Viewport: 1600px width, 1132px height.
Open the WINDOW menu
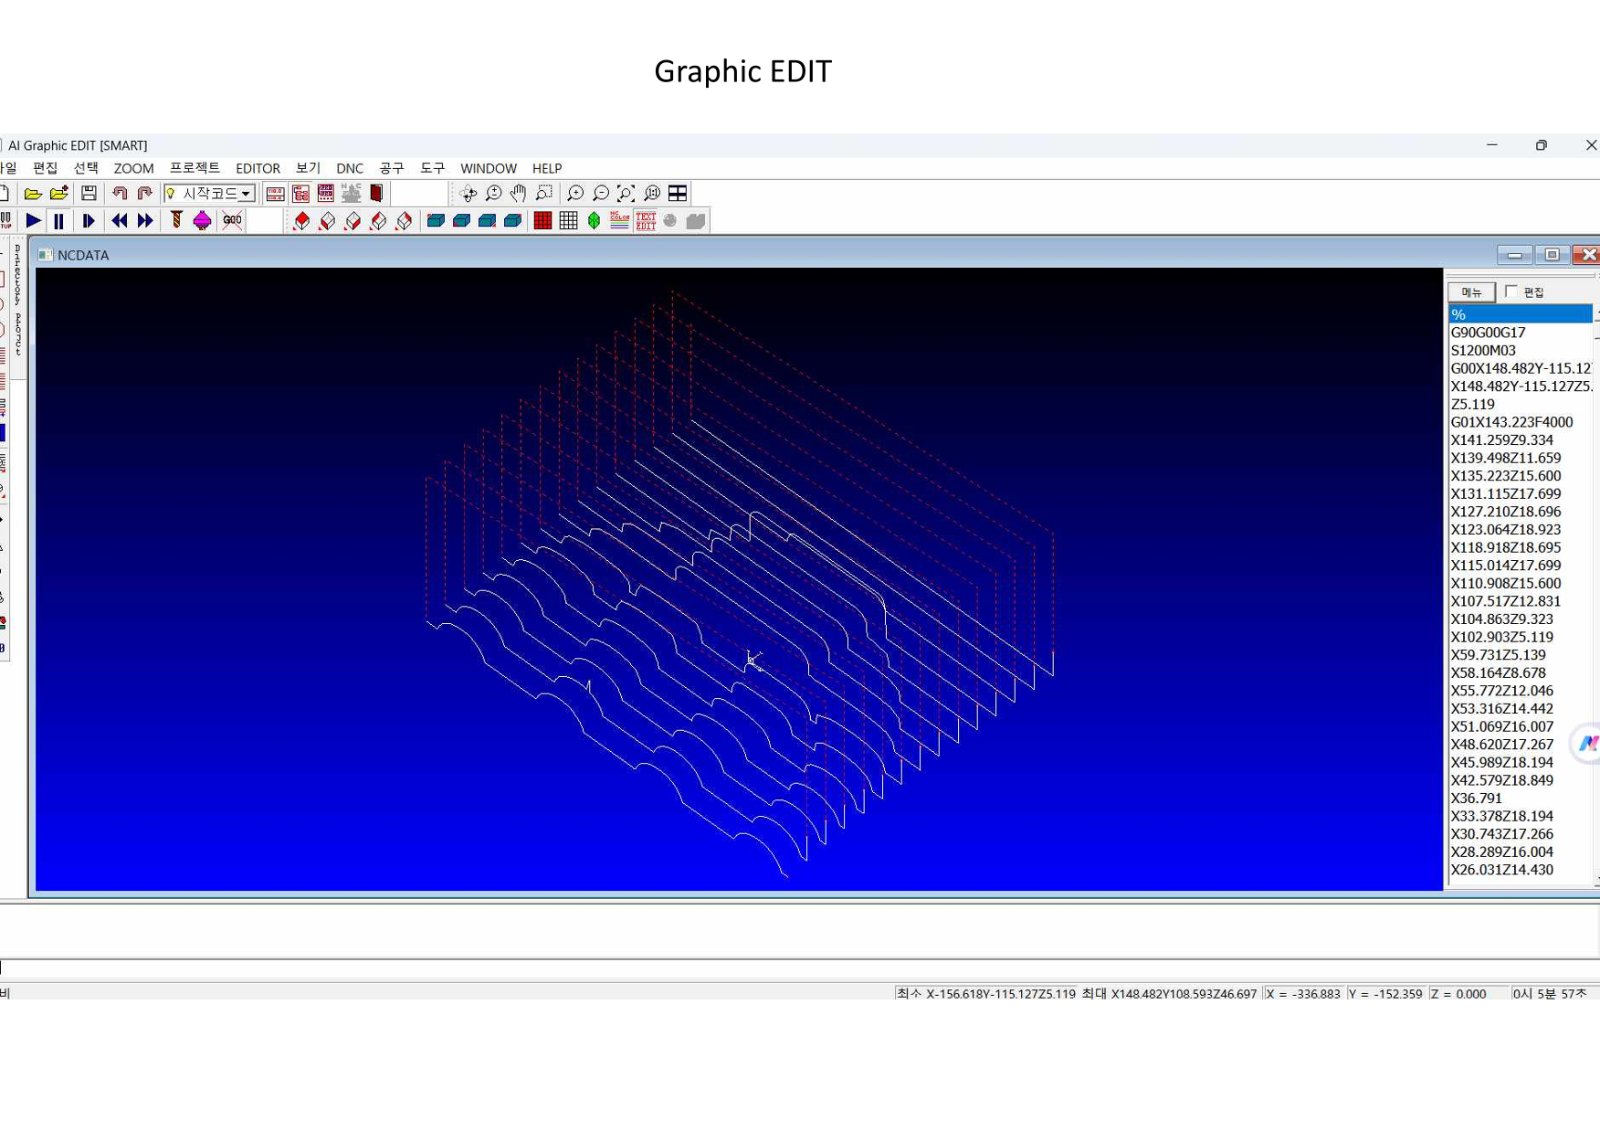[489, 168]
